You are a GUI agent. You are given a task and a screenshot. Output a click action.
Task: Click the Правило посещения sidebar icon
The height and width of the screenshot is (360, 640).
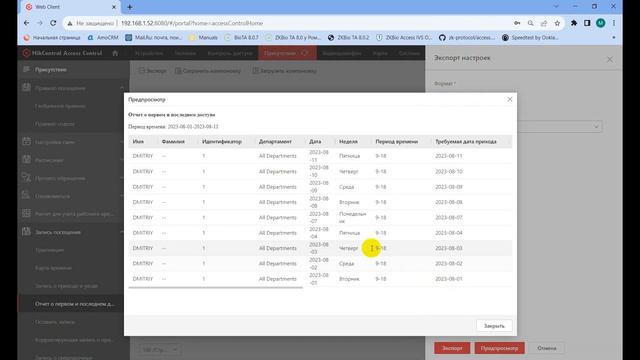pyautogui.click(x=26, y=87)
